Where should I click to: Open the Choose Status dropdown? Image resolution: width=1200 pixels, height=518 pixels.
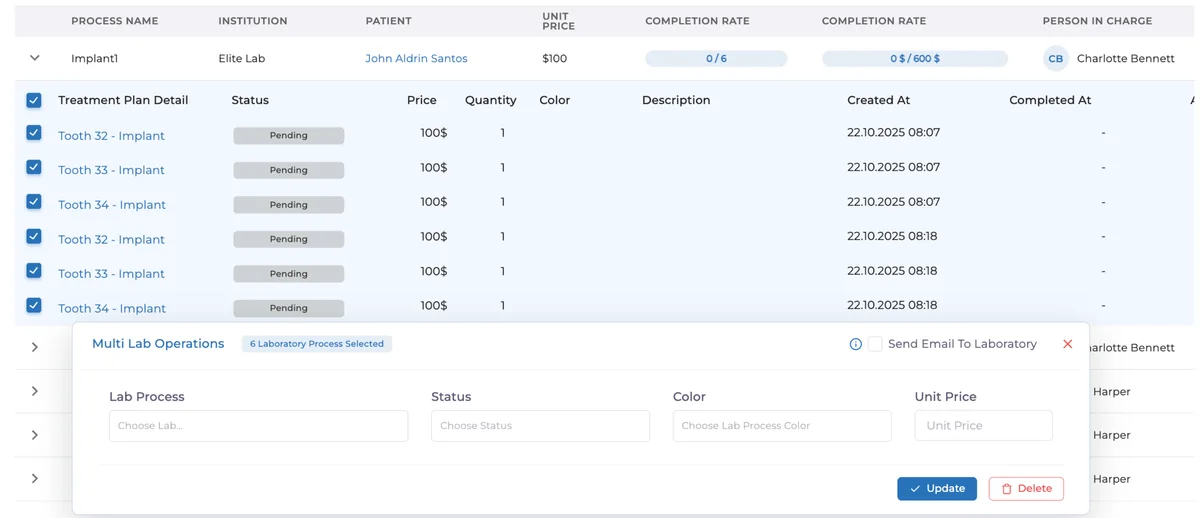[x=540, y=426]
